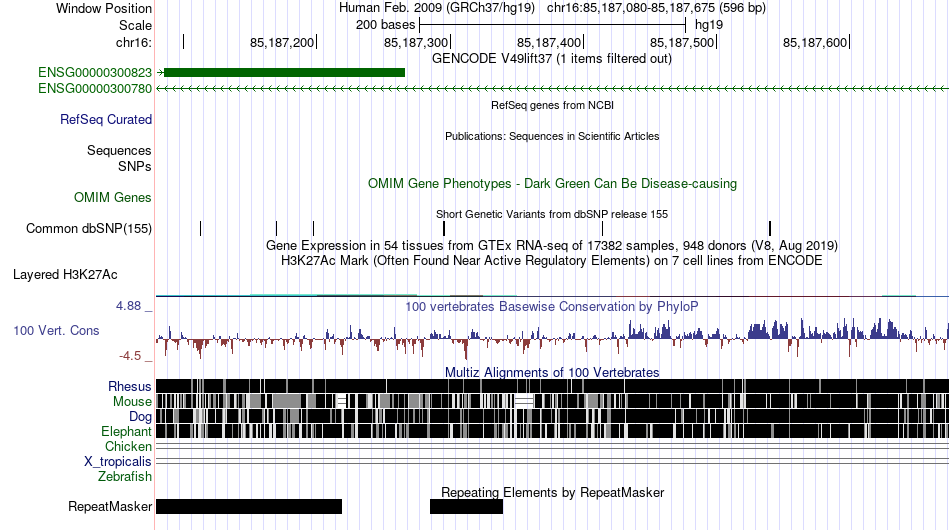Screen dimensions: 950x530
Task: Click the first dbSNP variant tick mark
Action: (201, 228)
